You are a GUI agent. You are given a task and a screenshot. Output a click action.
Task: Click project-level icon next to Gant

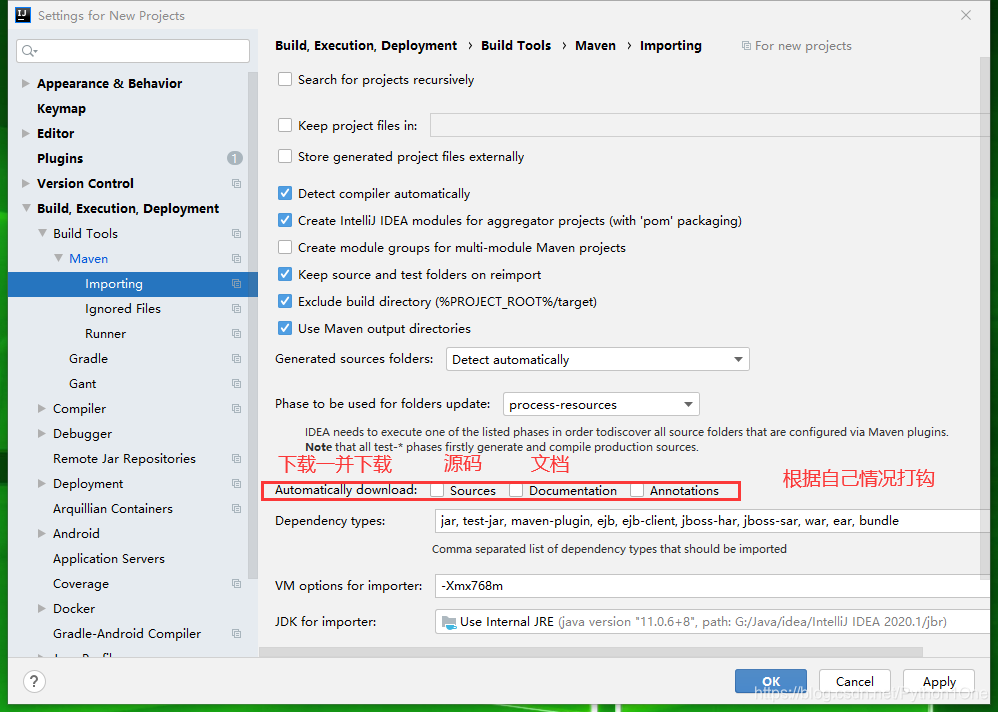[237, 384]
